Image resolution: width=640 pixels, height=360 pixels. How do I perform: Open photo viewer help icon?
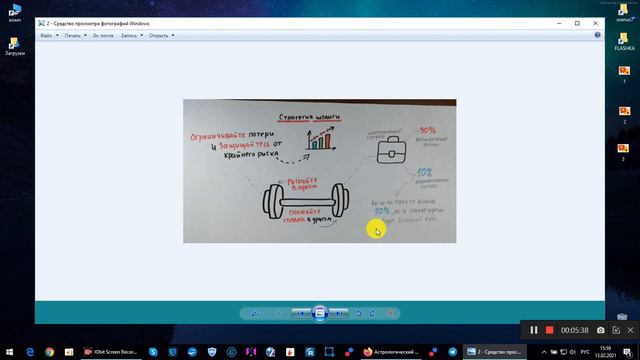(597, 35)
